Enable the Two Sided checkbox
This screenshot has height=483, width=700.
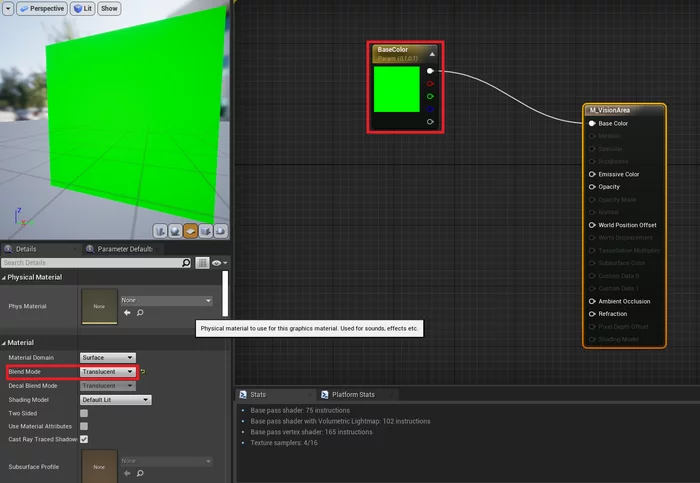point(84,413)
